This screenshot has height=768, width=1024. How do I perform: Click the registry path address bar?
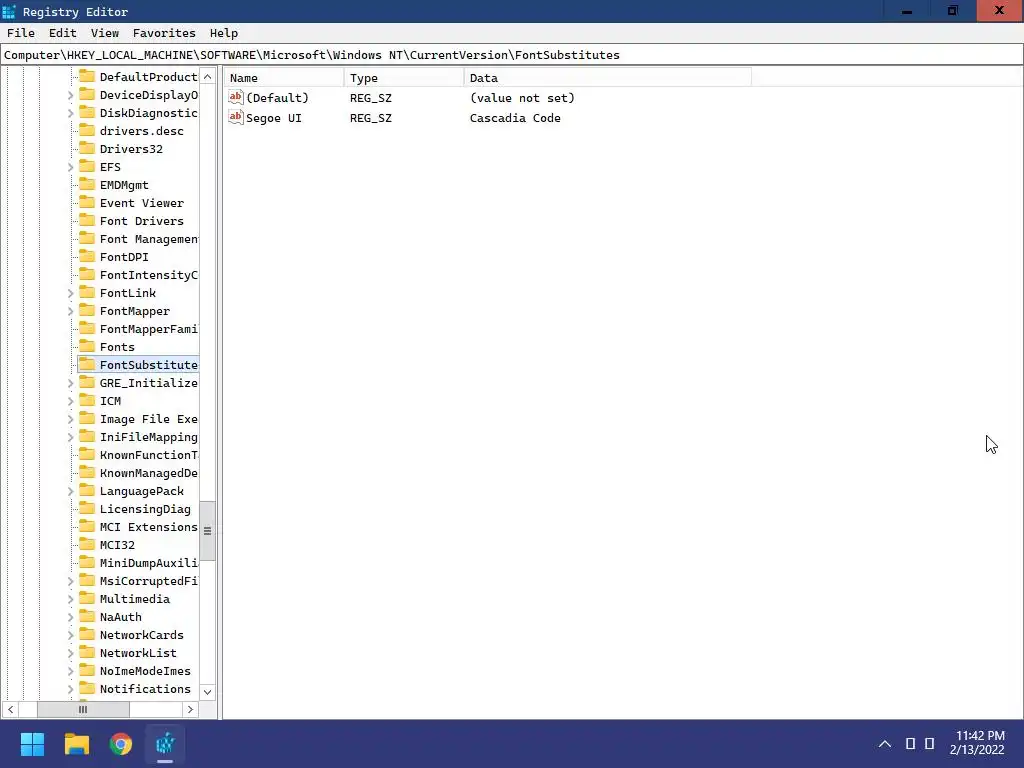(512, 55)
